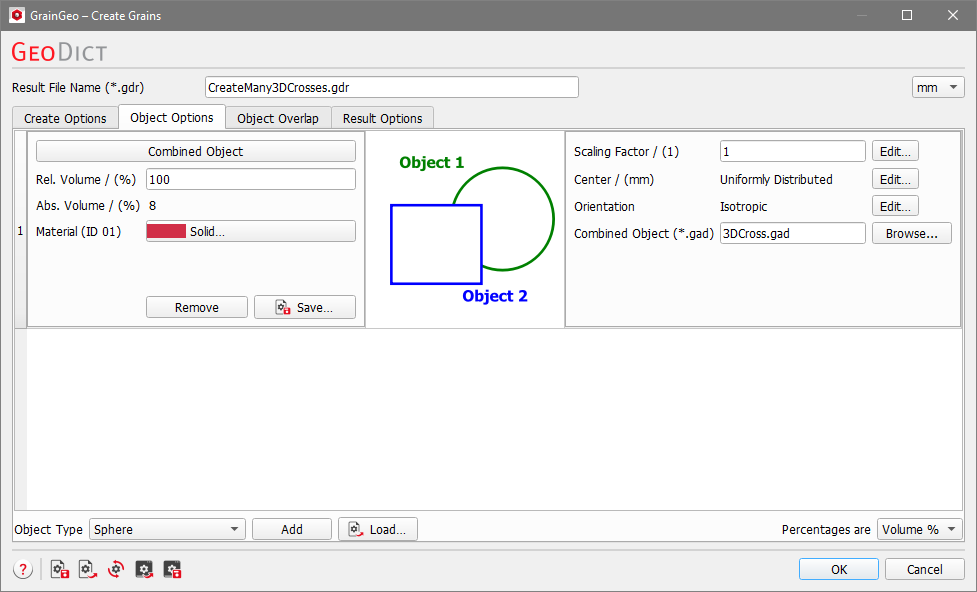Select the Object Options tab
Screen dimensions: 977x592
click(172, 117)
